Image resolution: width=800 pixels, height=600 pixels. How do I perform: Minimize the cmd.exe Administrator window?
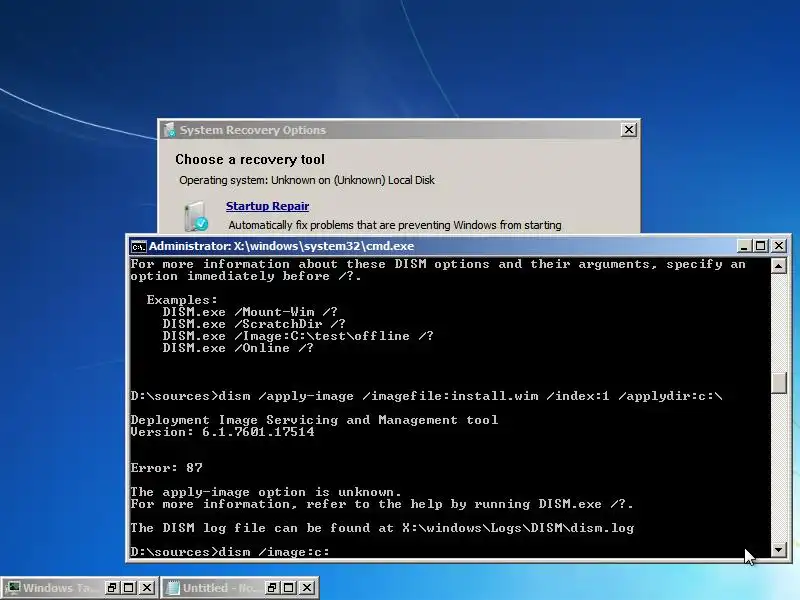pyautogui.click(x=744, y=246)
